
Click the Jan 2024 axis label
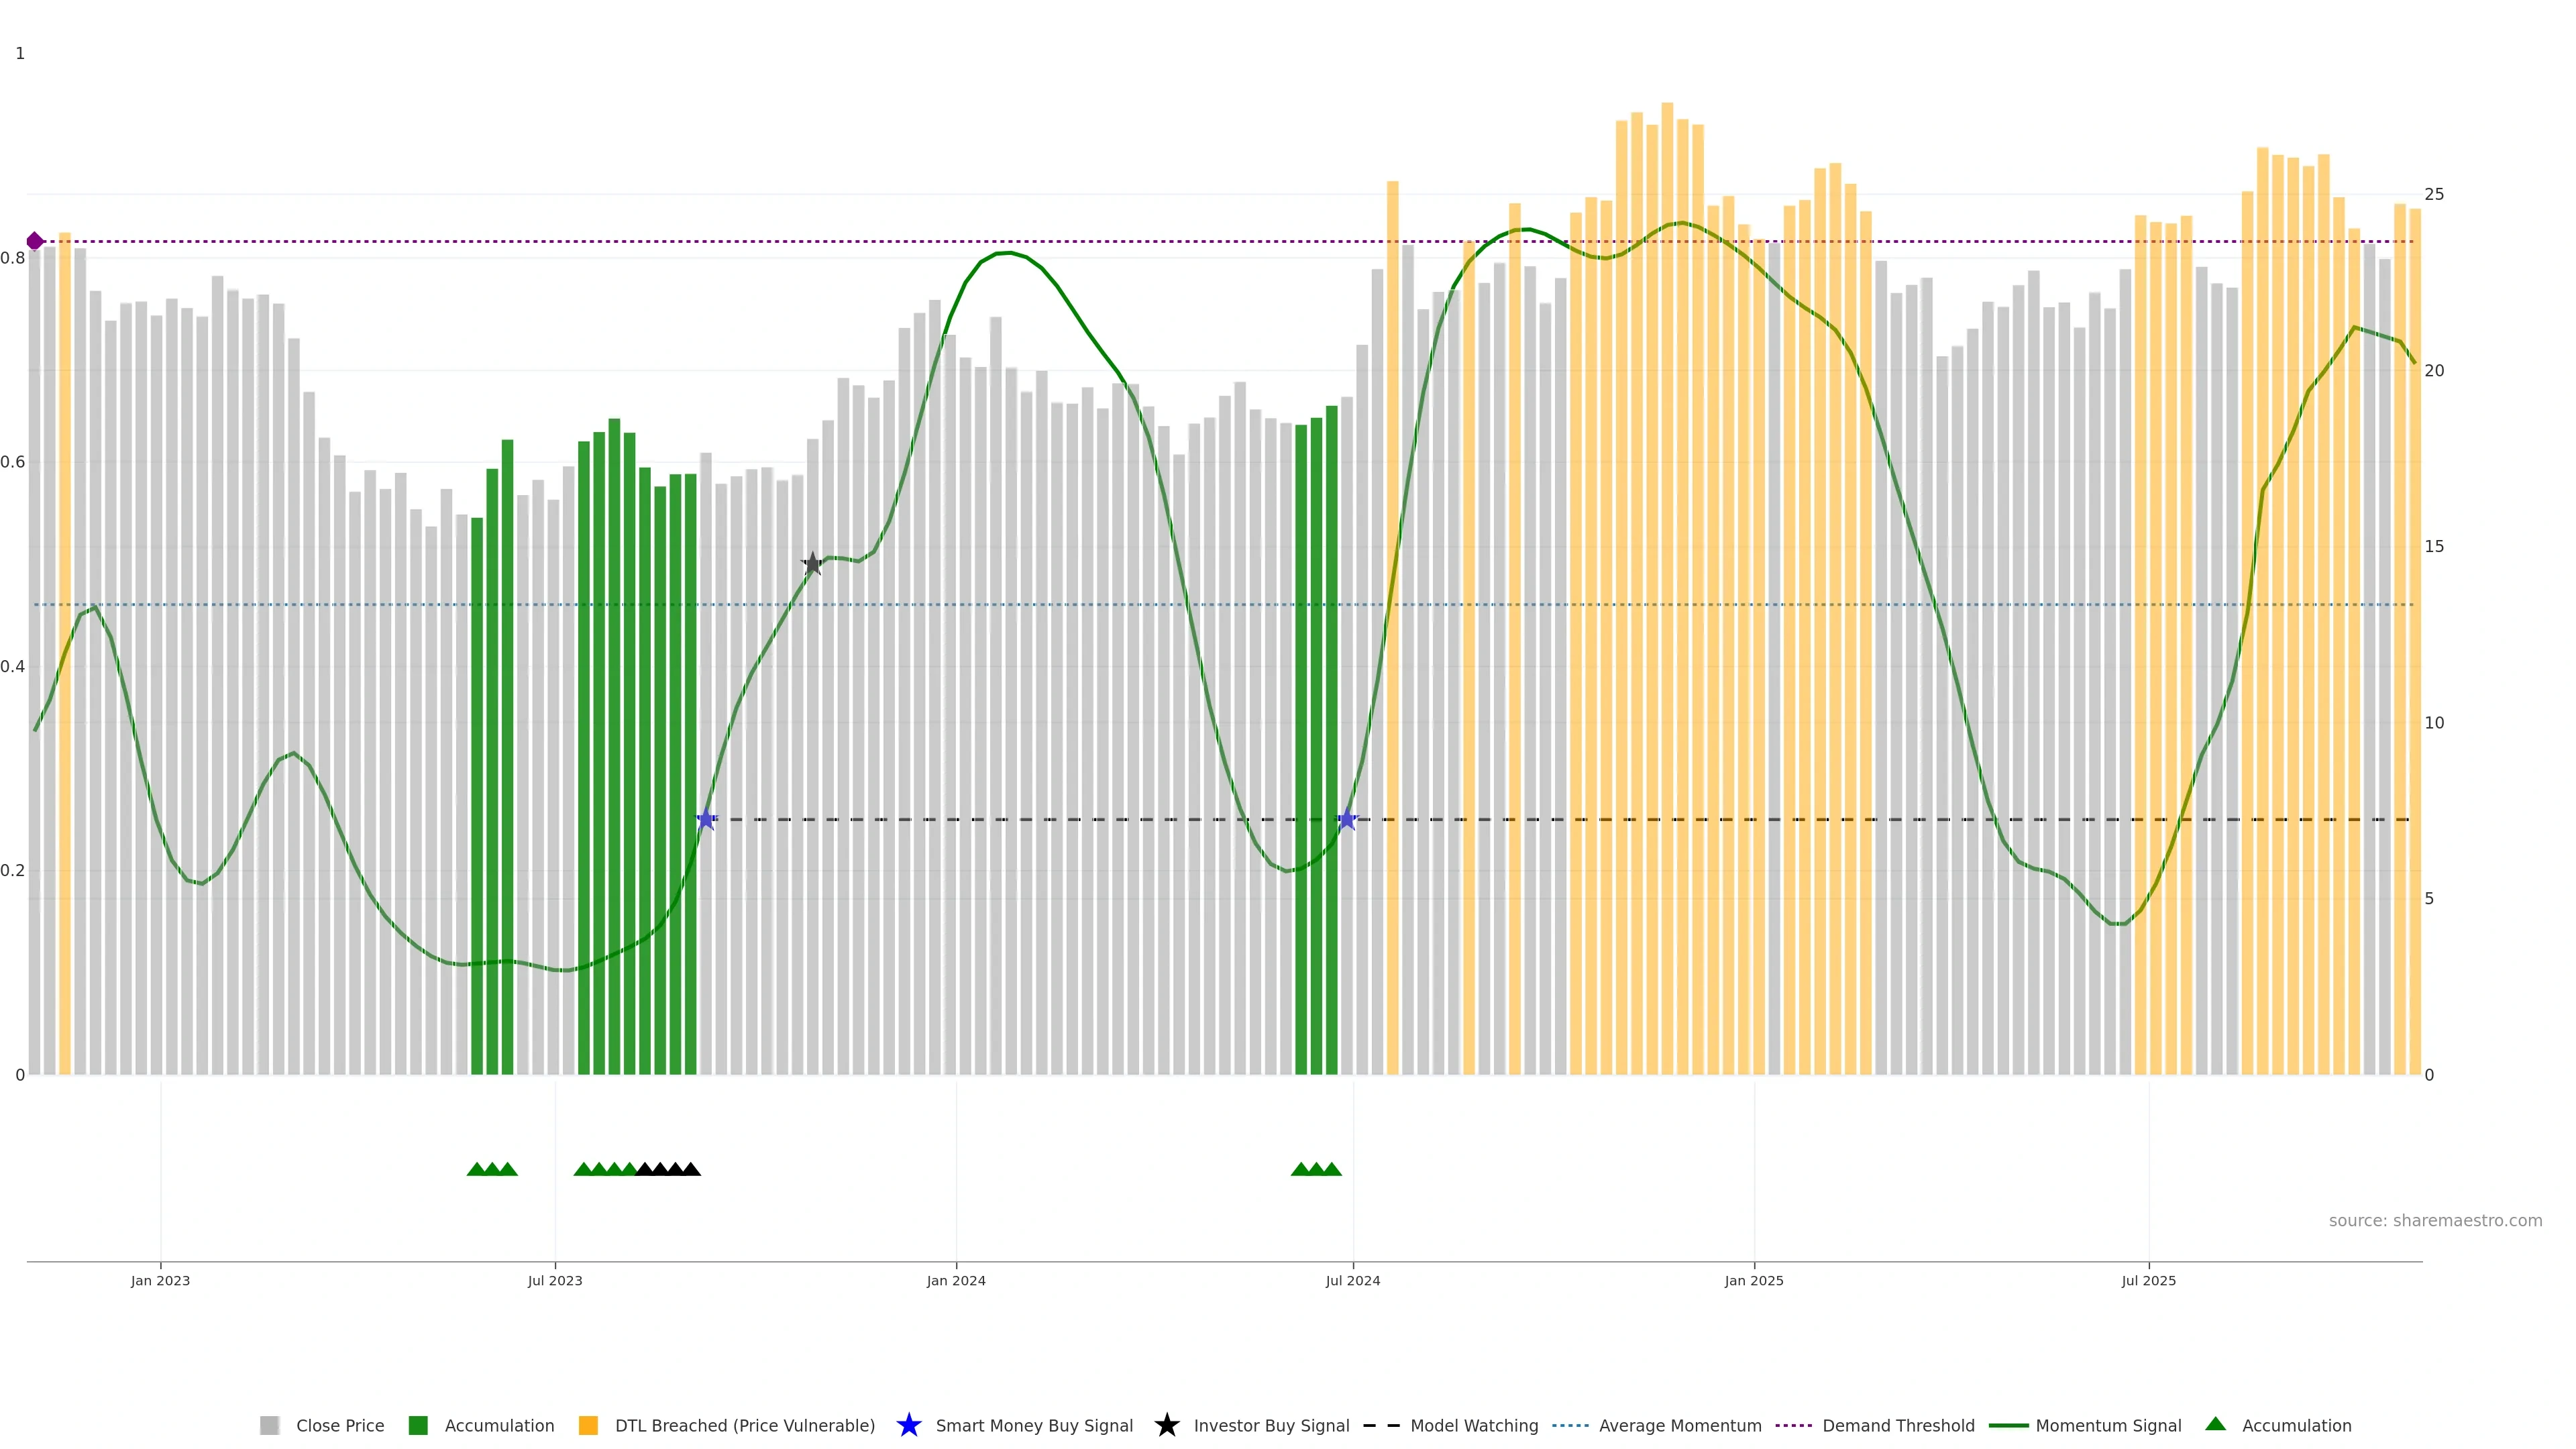[x=955, y=1281]
